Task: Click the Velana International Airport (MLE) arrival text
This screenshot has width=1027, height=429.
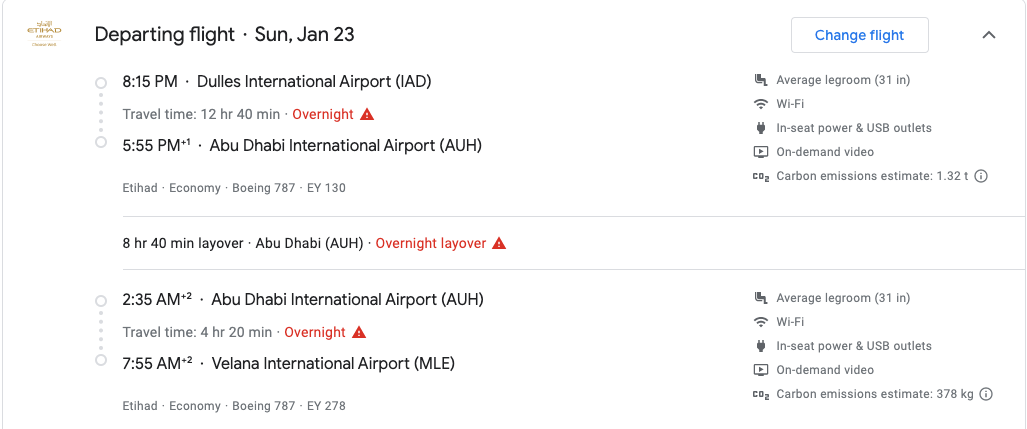Action: click(x=333, y=364)
